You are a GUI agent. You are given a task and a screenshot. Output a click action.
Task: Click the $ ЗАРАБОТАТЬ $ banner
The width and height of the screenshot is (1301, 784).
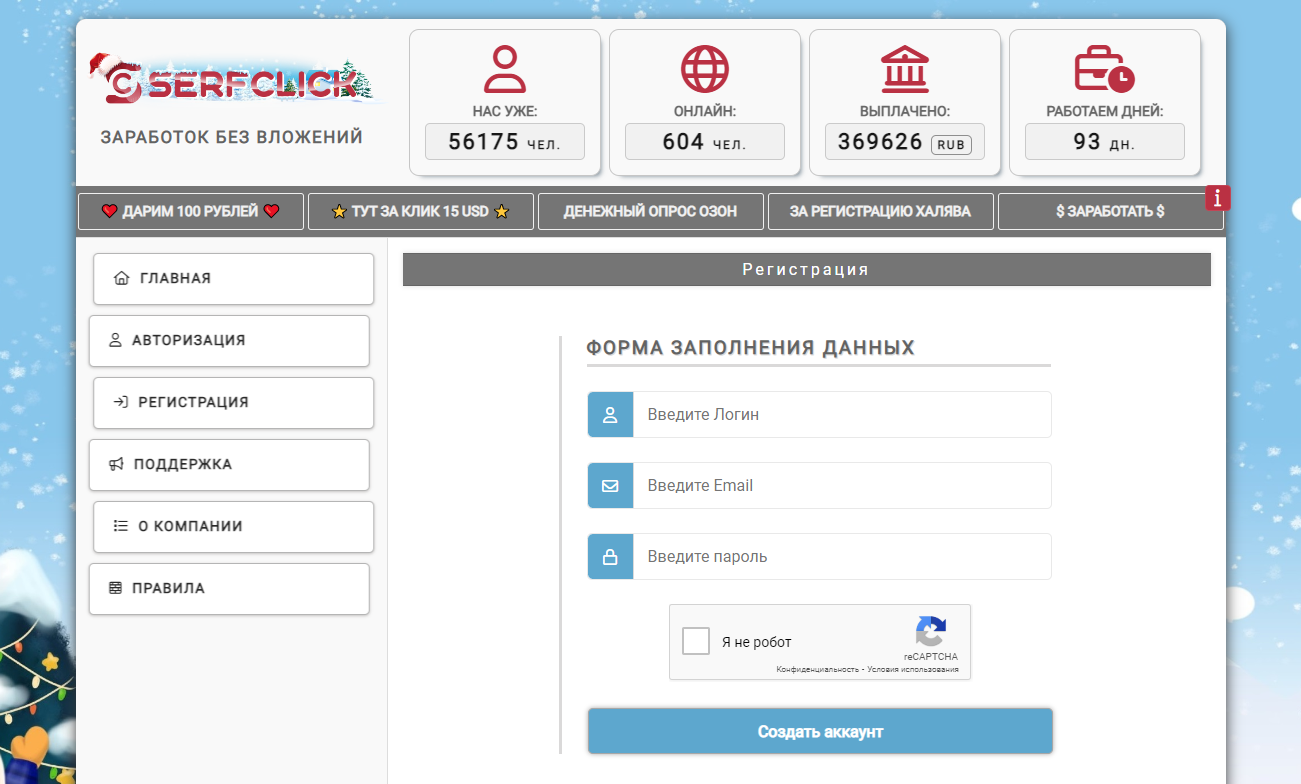click(x=1110, y=211)
